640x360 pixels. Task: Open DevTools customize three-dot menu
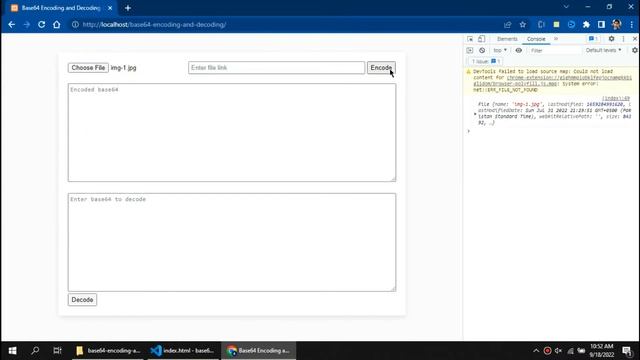(x=623, y=39)
